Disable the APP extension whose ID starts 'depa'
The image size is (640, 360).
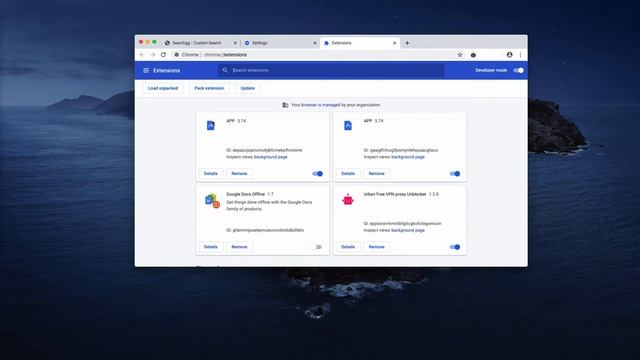[x=318, y=173]
